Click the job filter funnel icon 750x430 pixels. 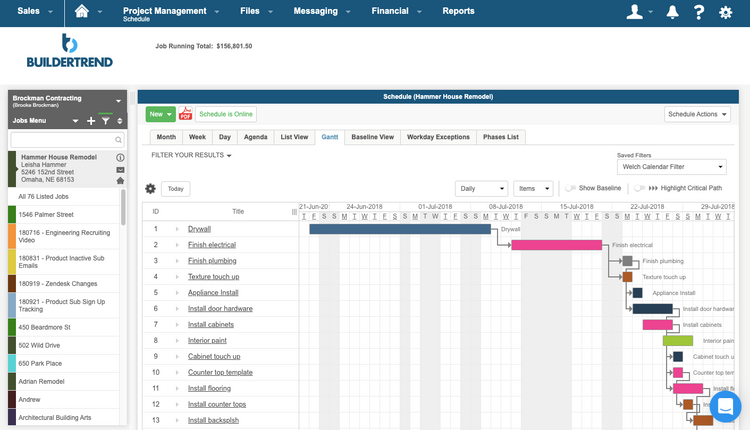(105, 121)
